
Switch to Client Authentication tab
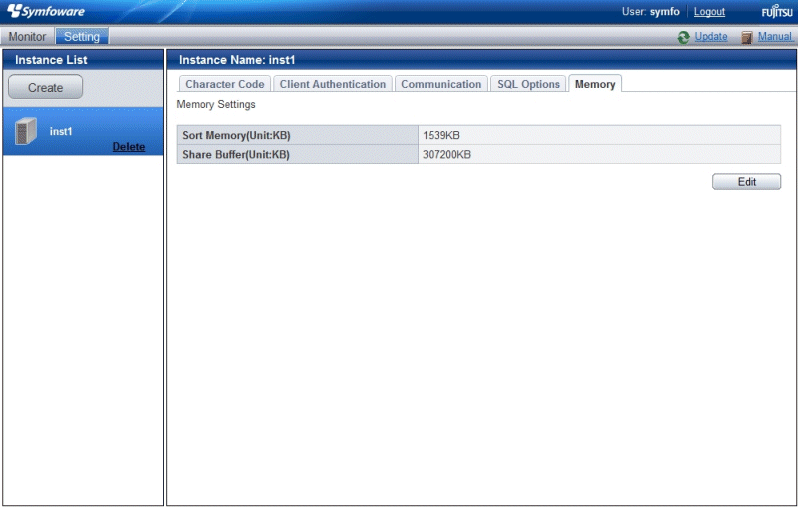coord(333,84)
